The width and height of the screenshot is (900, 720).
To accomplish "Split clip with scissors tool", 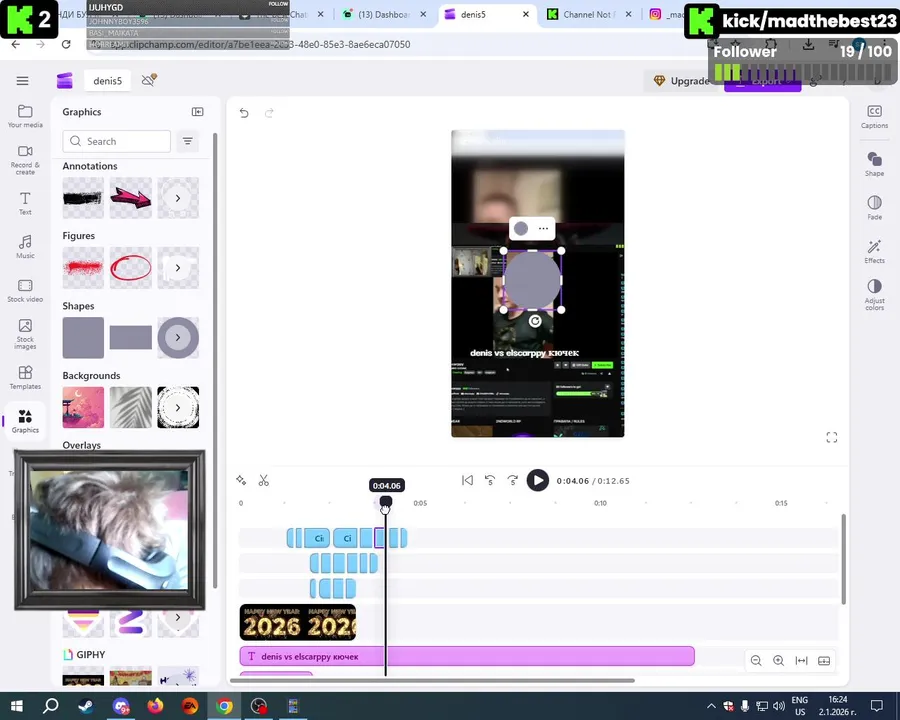I will pyautogui.click(x=263, y=481).
